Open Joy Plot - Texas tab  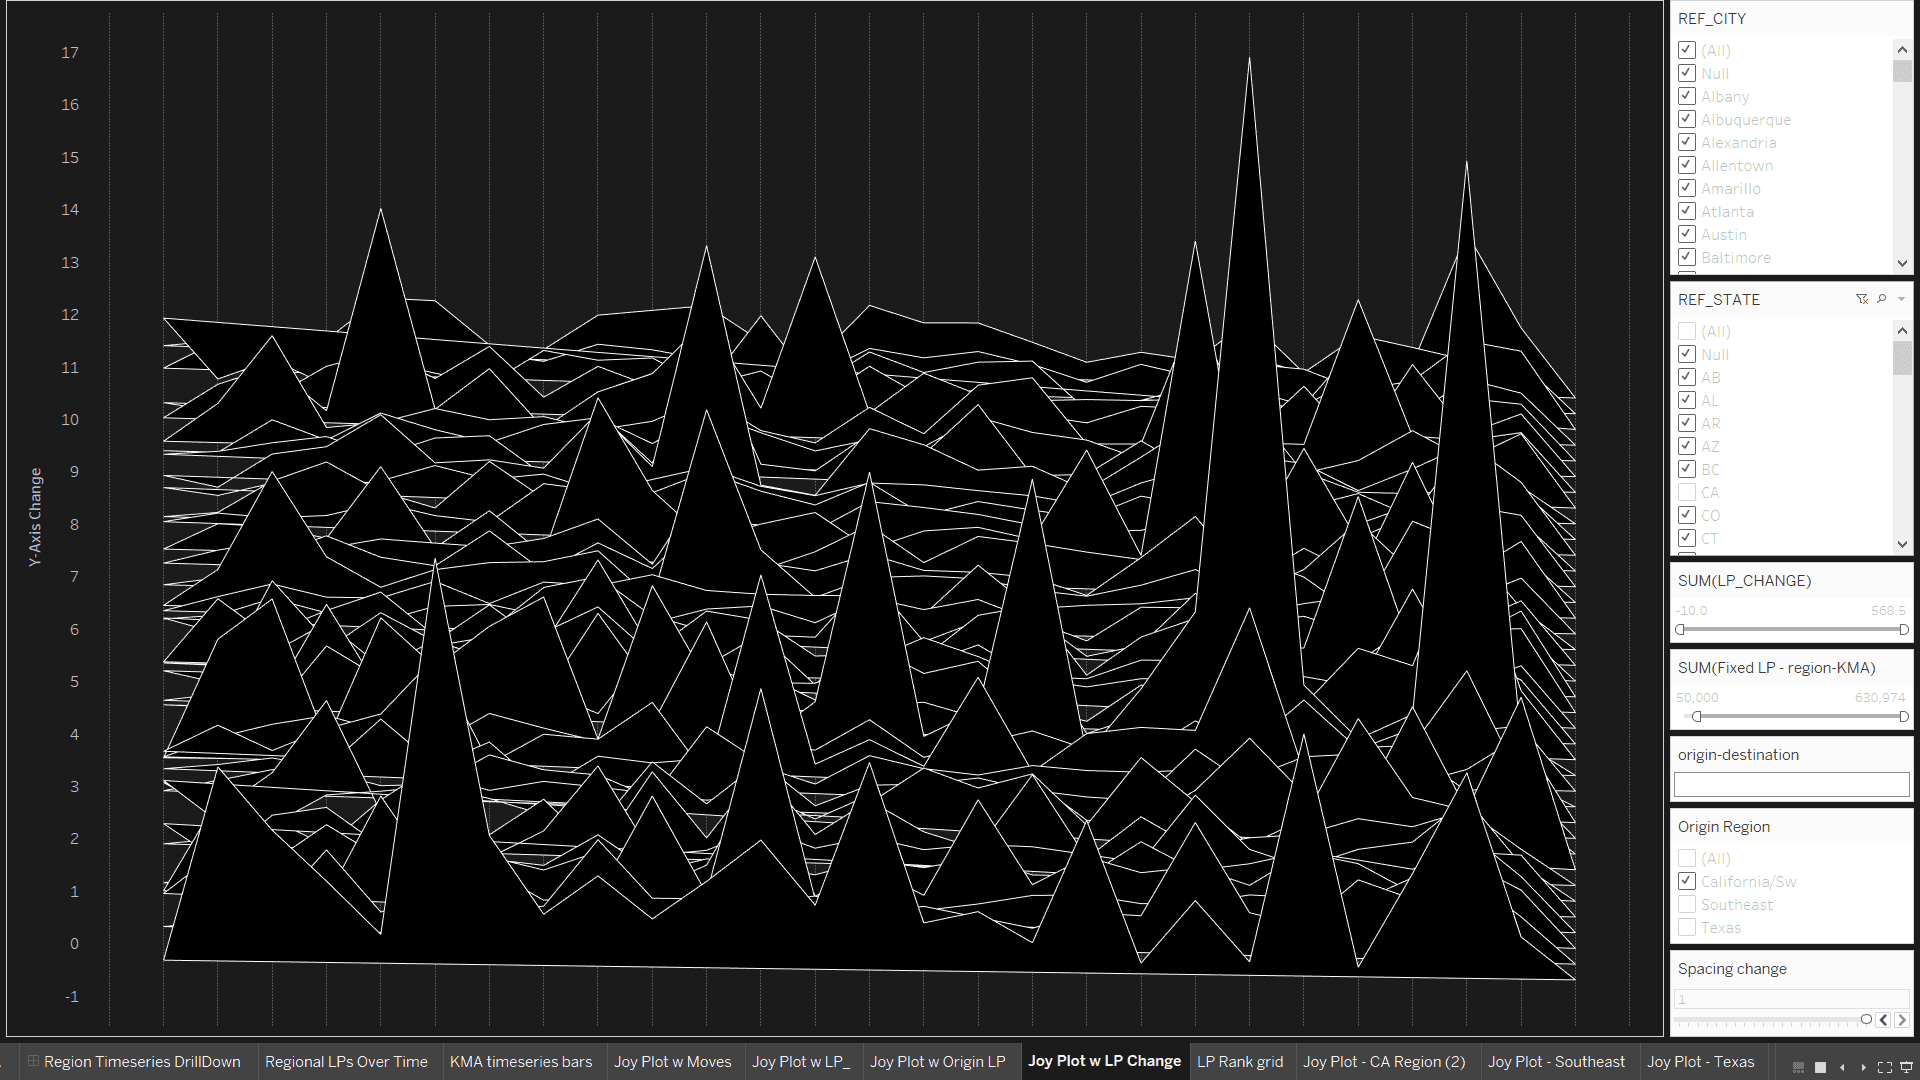[x=1701, y=1061]
